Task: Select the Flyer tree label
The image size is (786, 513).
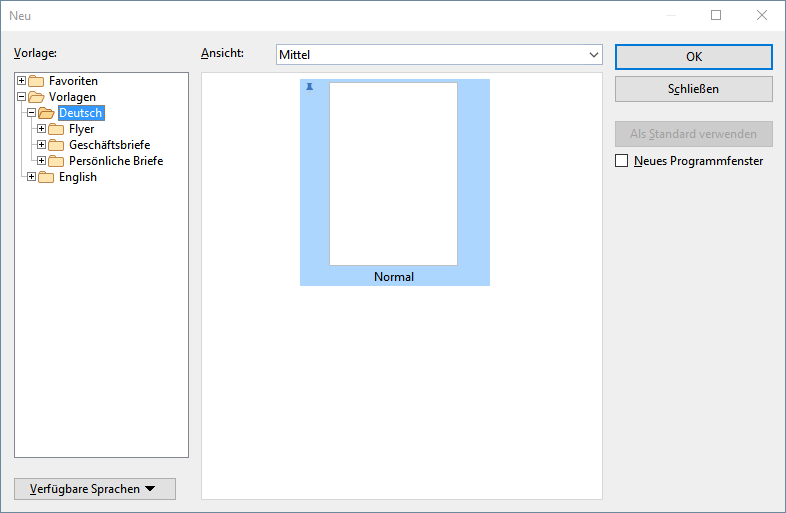Action: pyautogui.click(x=82, y=129)
